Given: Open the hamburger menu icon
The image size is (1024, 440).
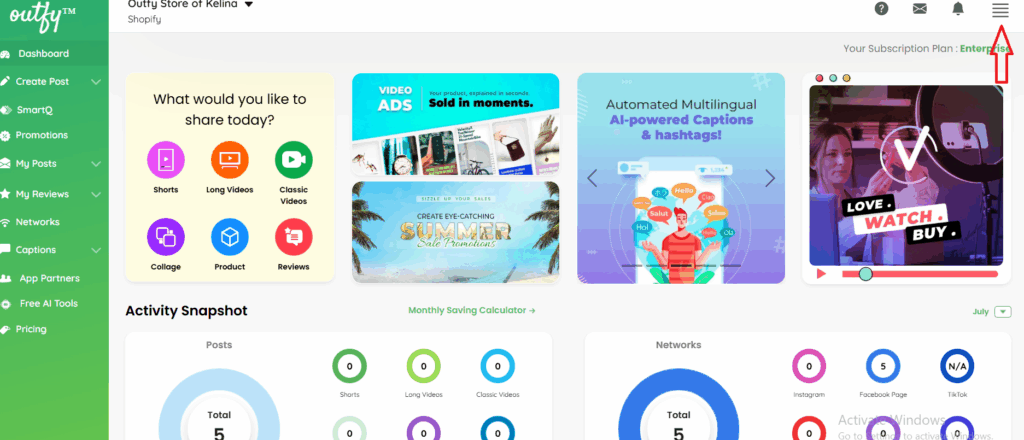Looking at the screenshot, I should tap(1000, 10).
